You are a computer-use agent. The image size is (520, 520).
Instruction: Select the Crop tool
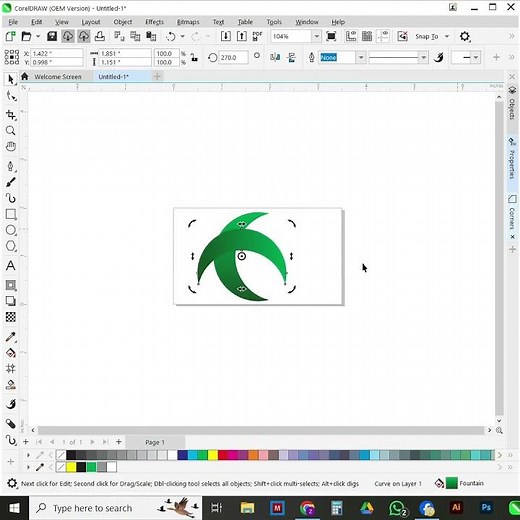point(11,115)
